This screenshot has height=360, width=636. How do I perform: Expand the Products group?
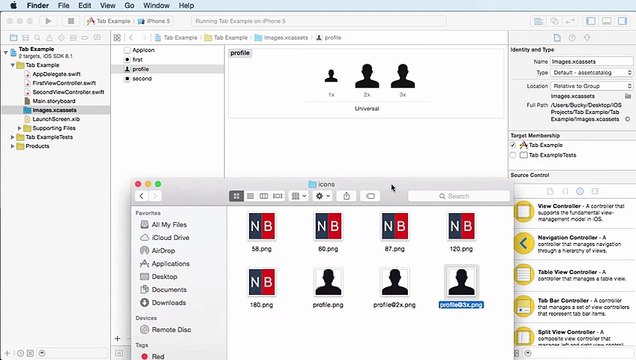point(13,146)
